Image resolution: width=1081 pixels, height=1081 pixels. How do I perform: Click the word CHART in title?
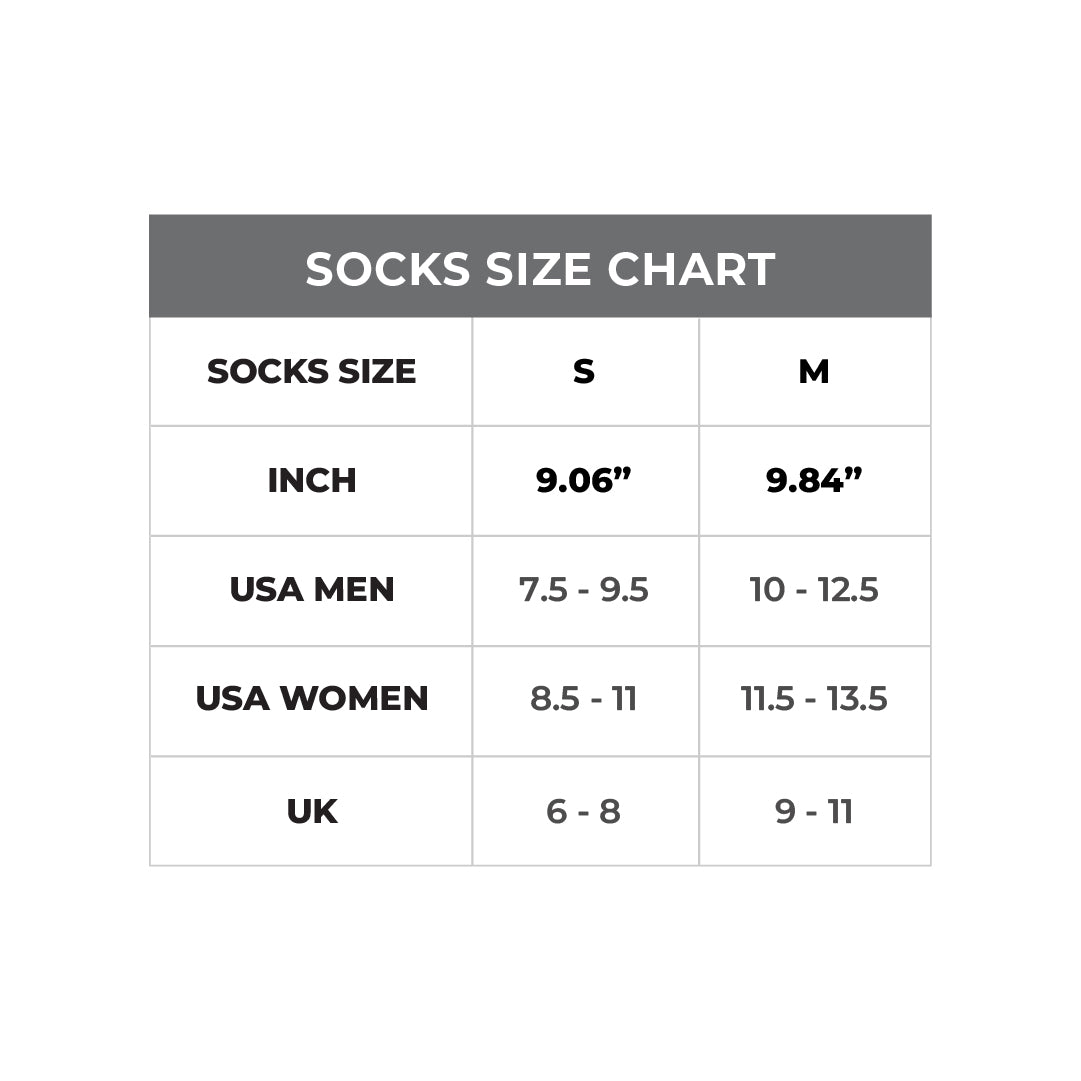click(691, 270)
